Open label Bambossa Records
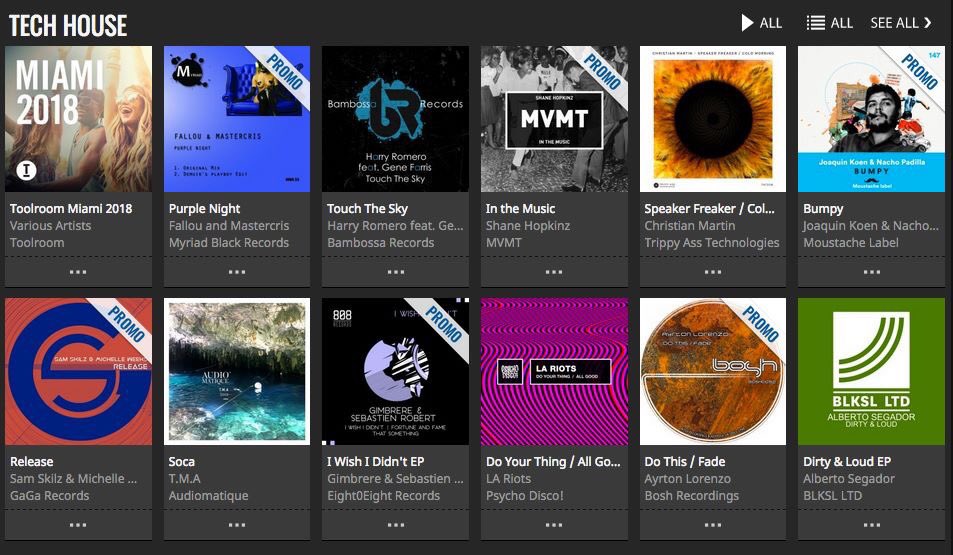Image resolution: width=953 pixels, height=555 pixels. coord(380,243)
